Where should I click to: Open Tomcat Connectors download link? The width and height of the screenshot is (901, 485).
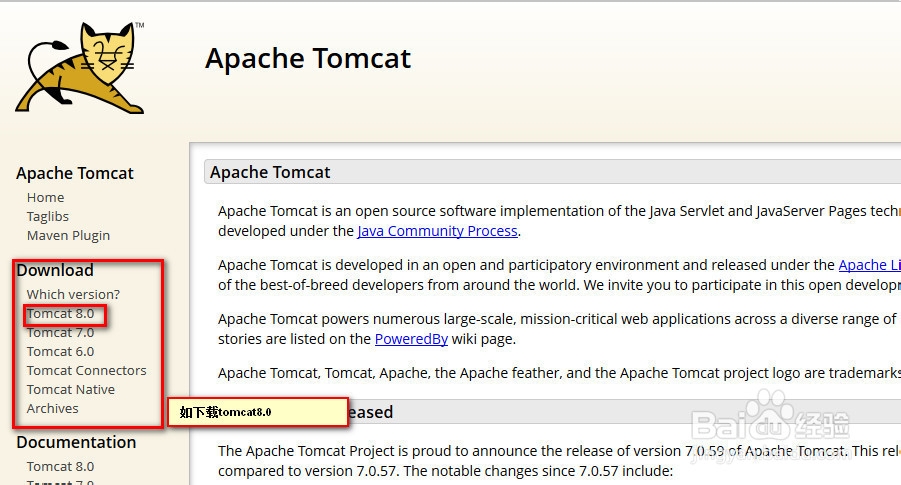(86, 370)
